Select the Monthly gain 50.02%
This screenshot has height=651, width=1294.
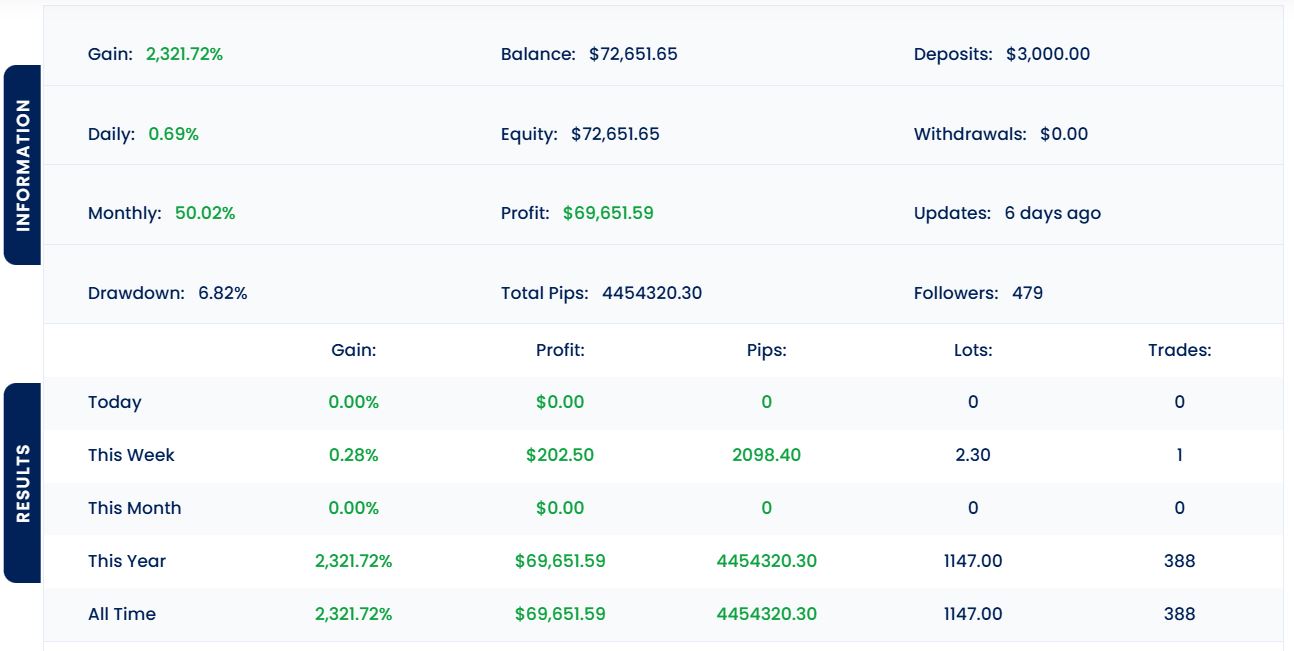pyautogui.click(x=205, y=213)
